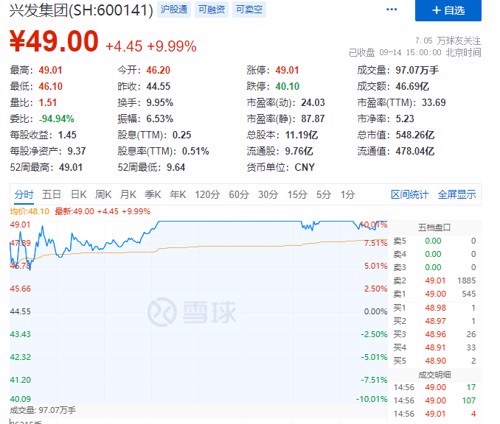Click the 52周最低 9.64 value

[x=176, y=167]
